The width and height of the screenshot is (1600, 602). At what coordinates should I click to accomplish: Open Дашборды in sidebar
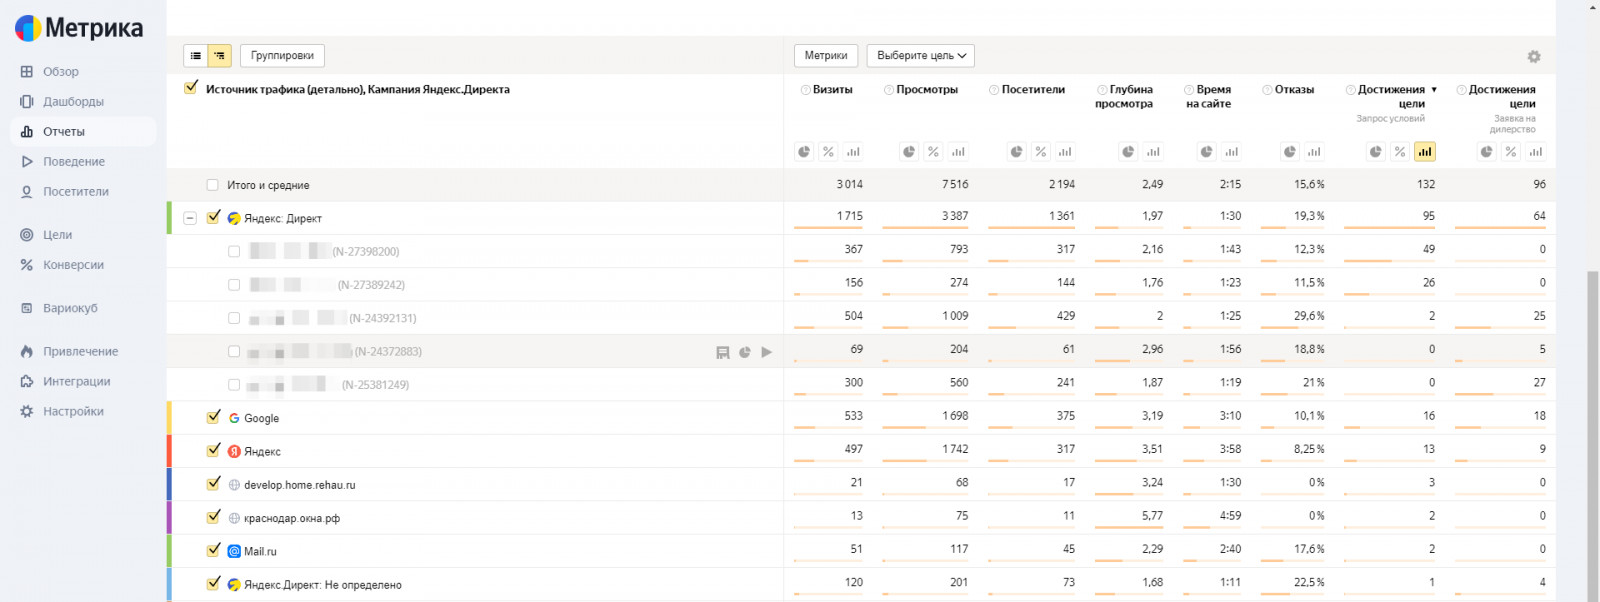73,102
